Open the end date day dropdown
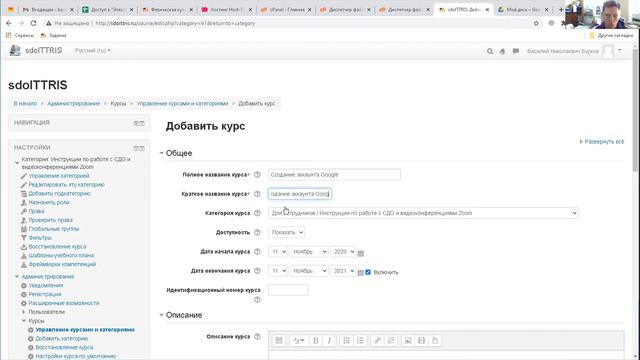 point(278,271)
